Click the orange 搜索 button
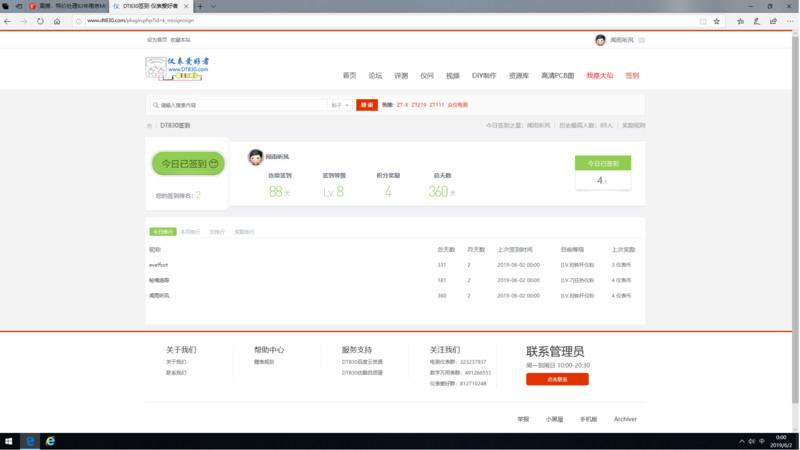The image size is (800, 450). click(367, 105)
